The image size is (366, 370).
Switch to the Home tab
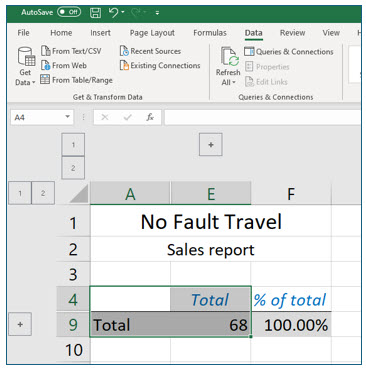click(x=61, y=33)
